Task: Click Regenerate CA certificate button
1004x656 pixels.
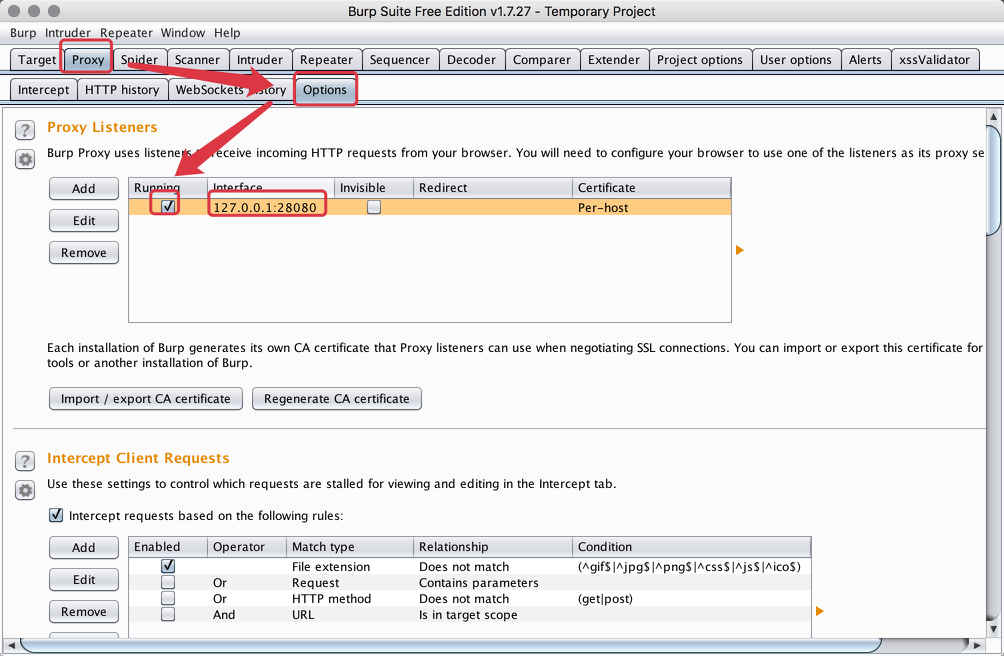Action: click(x=337, y=399)
